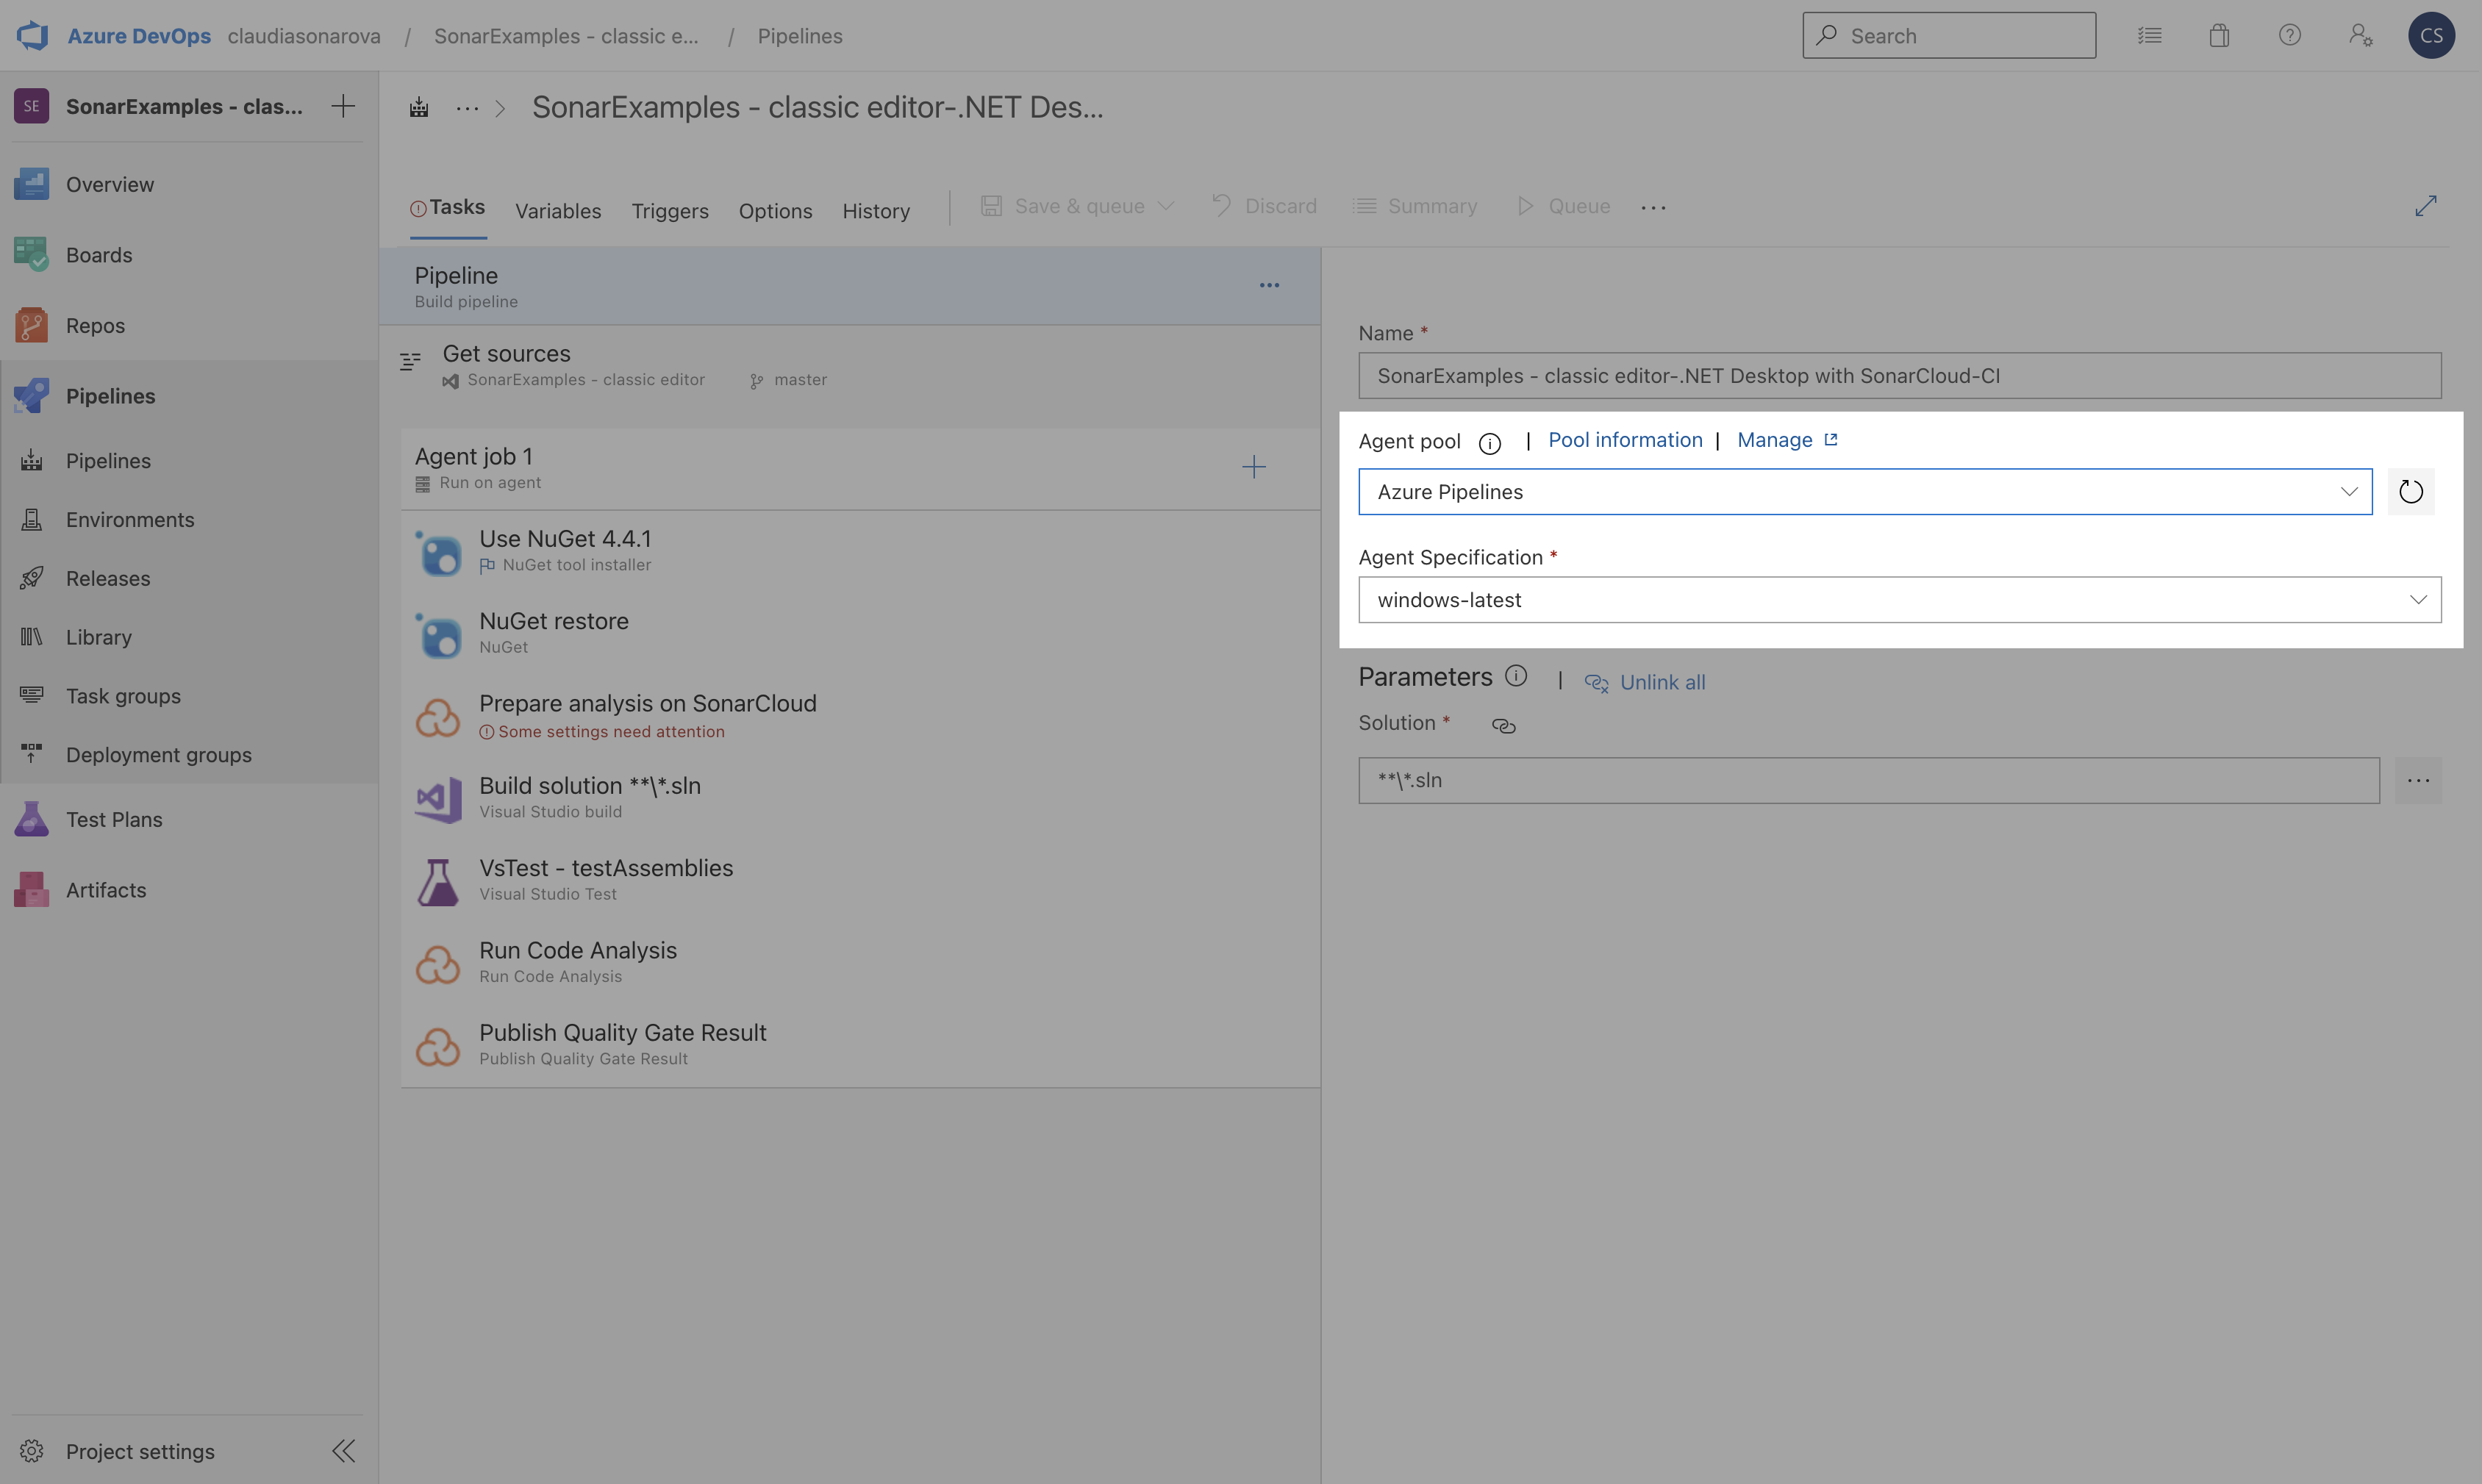
Task: Open Releases in the sidebar
Action: point(189,578)
